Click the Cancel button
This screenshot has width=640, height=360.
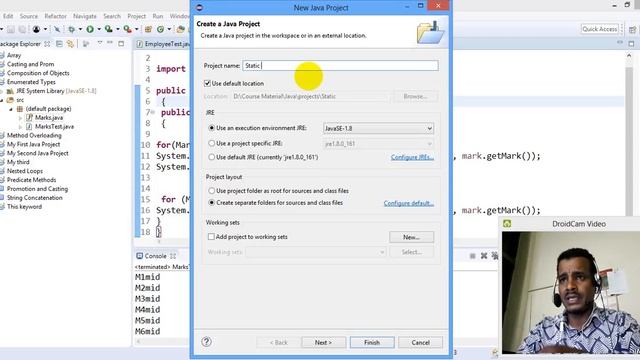tap(420, 342)
